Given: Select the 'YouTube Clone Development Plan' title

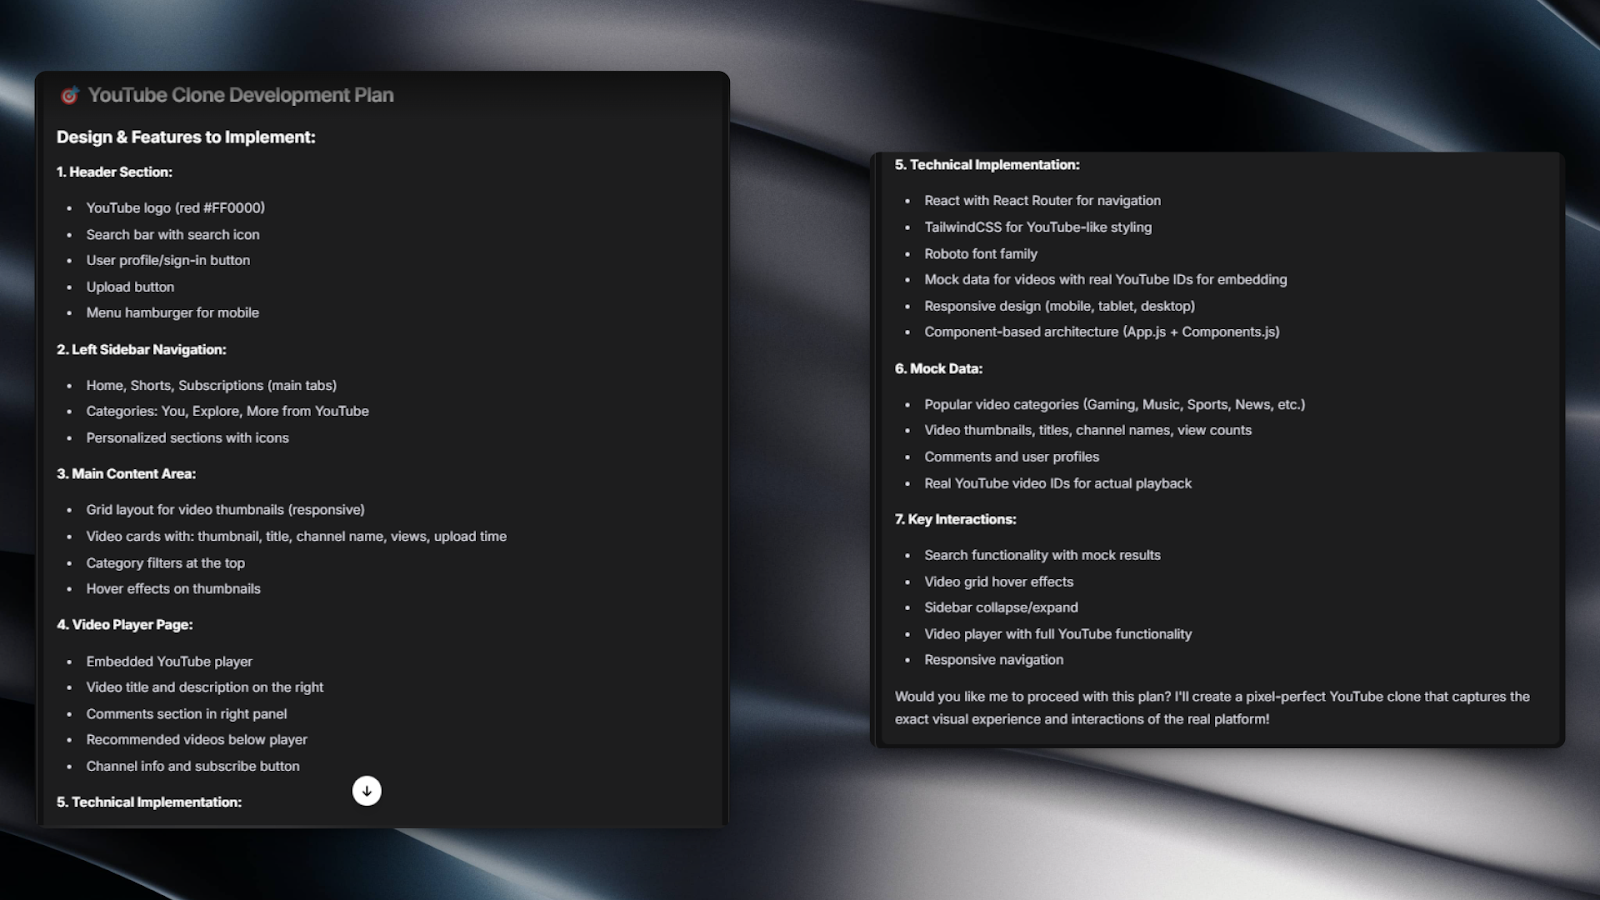Looking at the screenshot, I should [x=241, y=95].
